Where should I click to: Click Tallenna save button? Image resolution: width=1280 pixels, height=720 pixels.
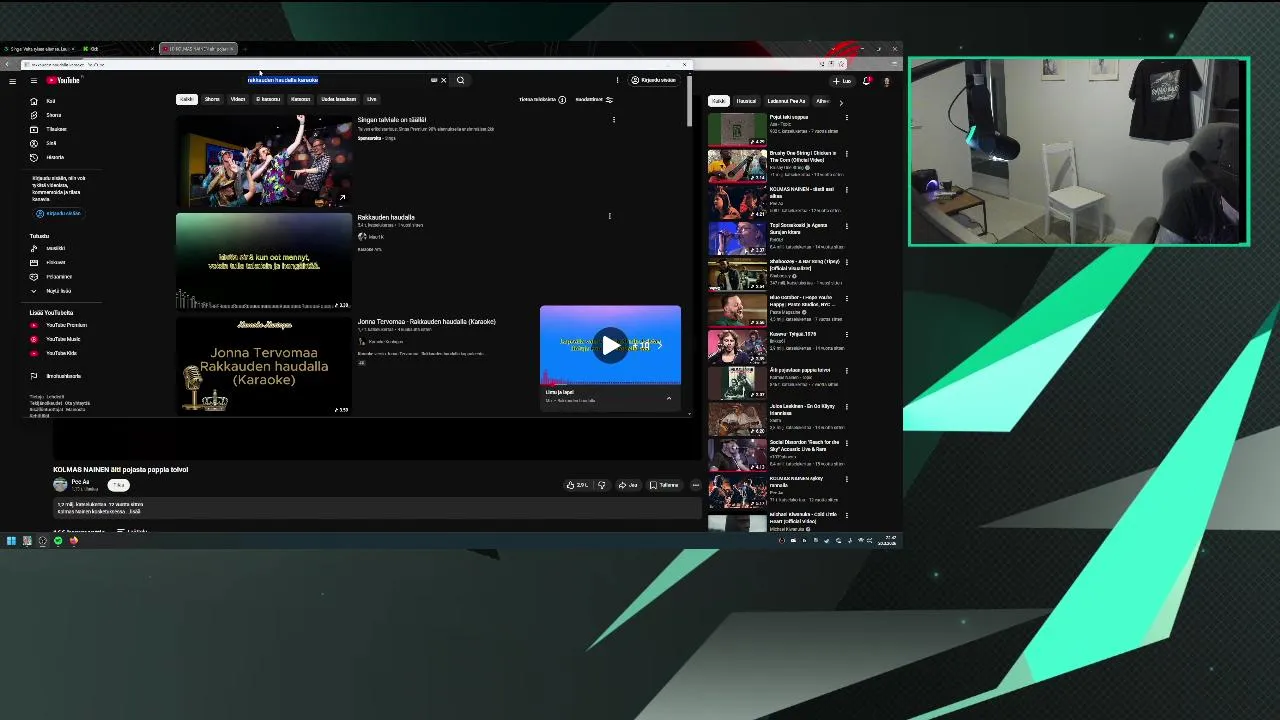pos(664,485)
